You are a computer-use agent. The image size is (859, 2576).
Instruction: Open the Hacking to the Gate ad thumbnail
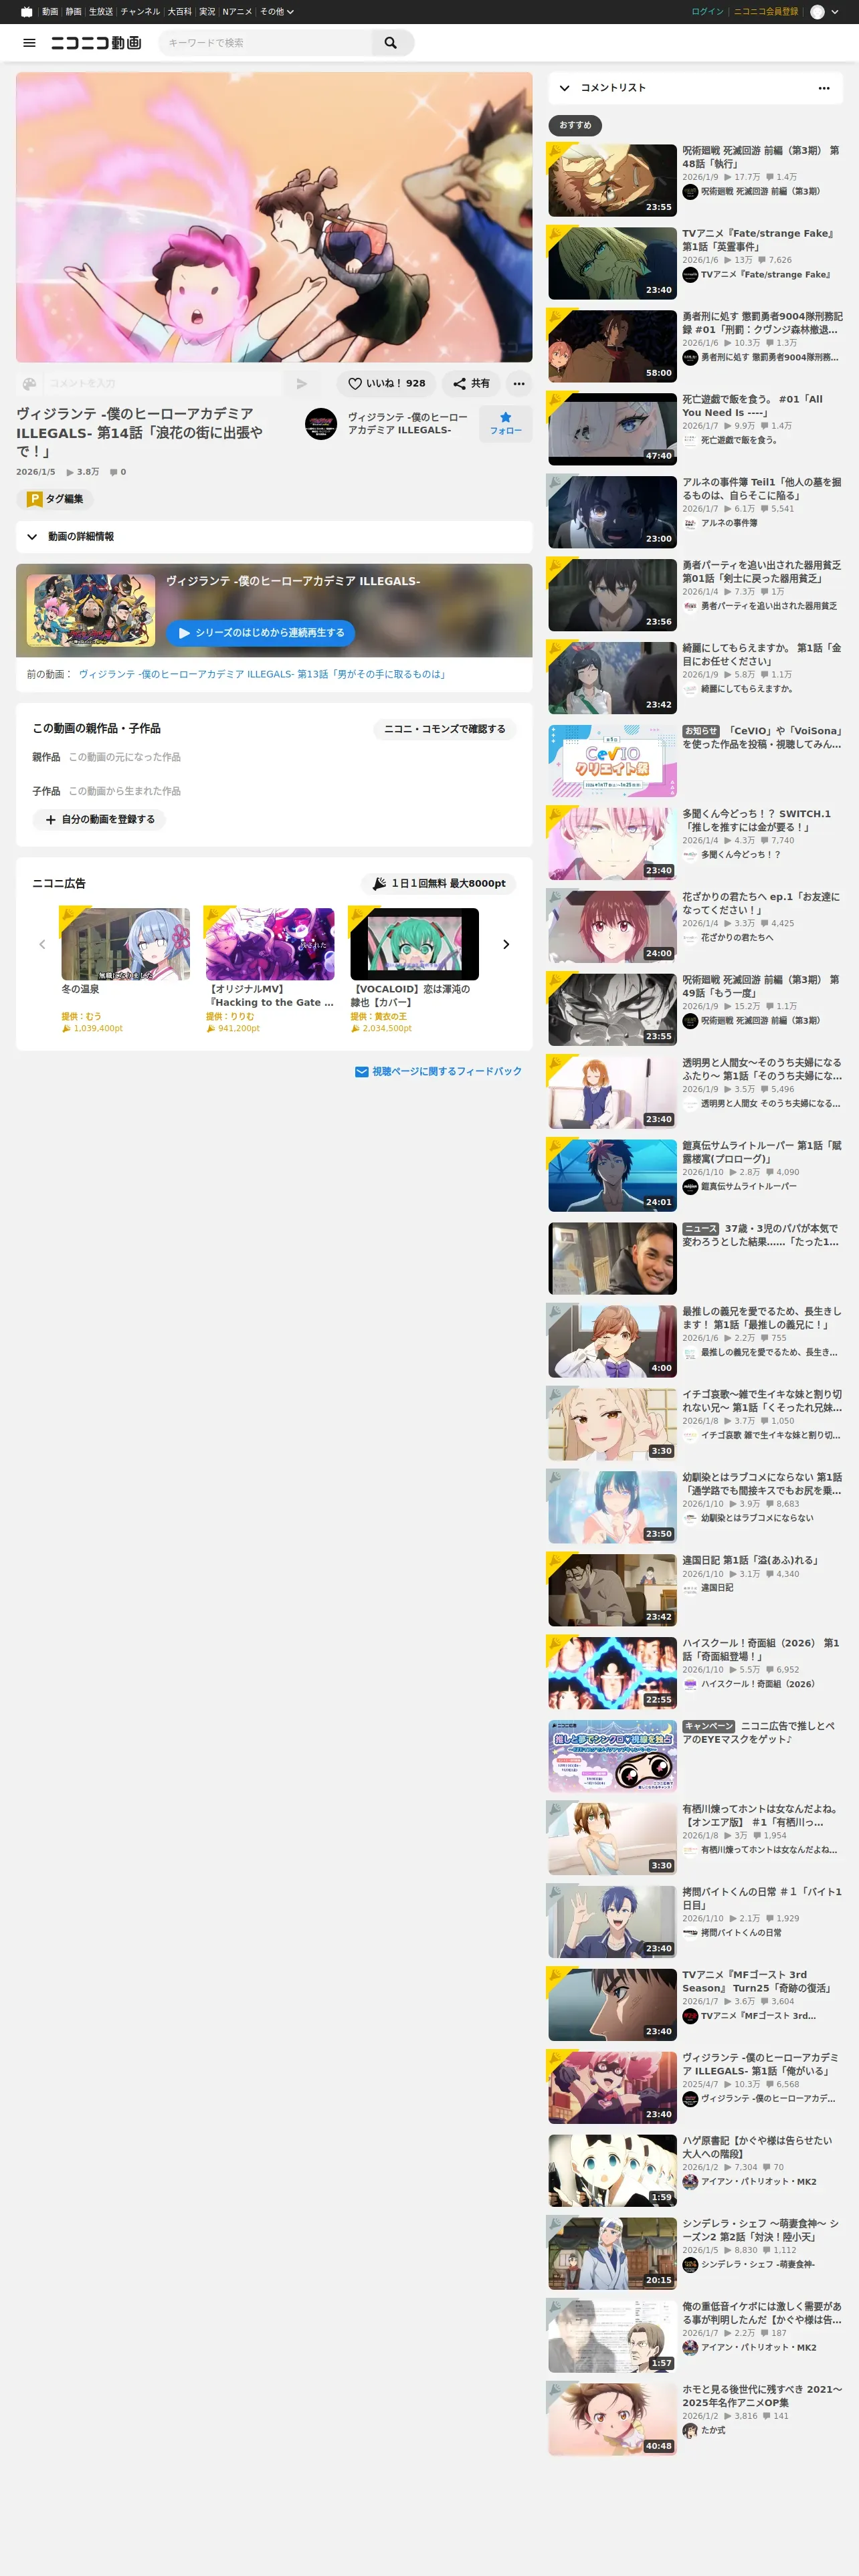[x=270, y=944]
